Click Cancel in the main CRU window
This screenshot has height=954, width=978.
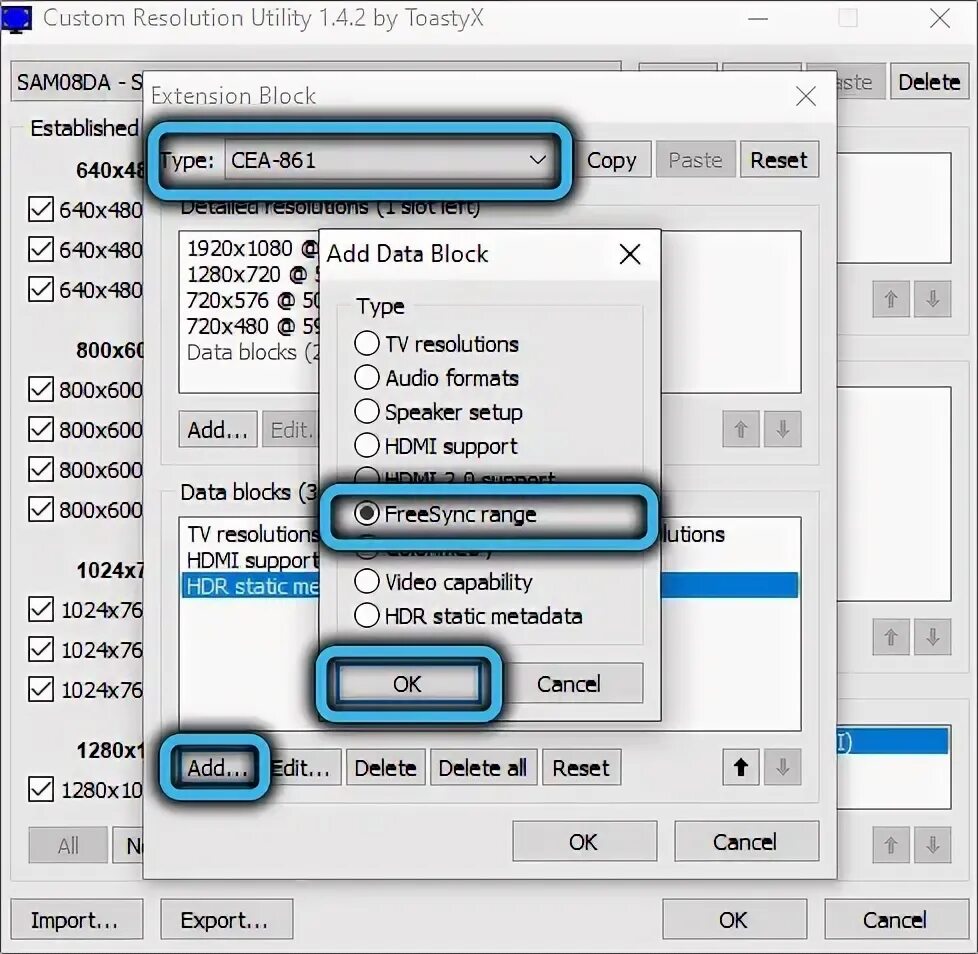click(x=896, y=919)
